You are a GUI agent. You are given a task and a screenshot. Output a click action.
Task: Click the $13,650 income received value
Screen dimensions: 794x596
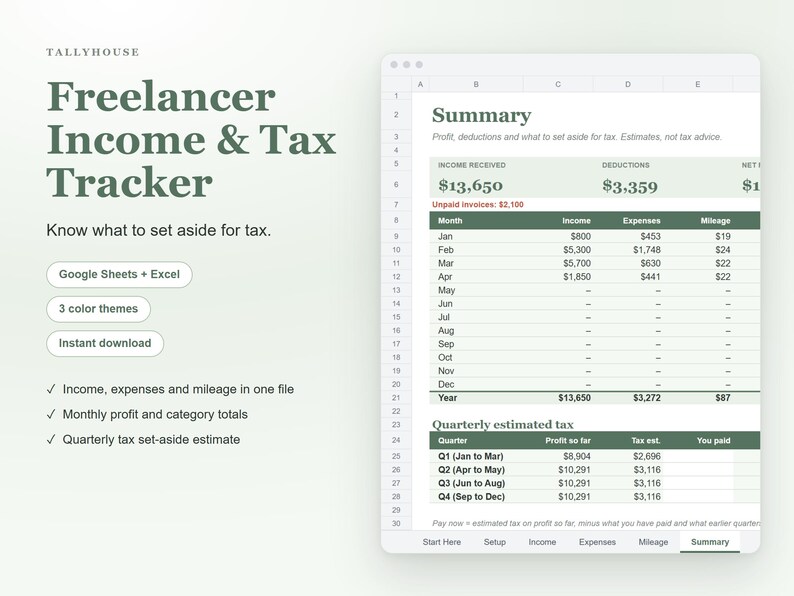point(470,185)
